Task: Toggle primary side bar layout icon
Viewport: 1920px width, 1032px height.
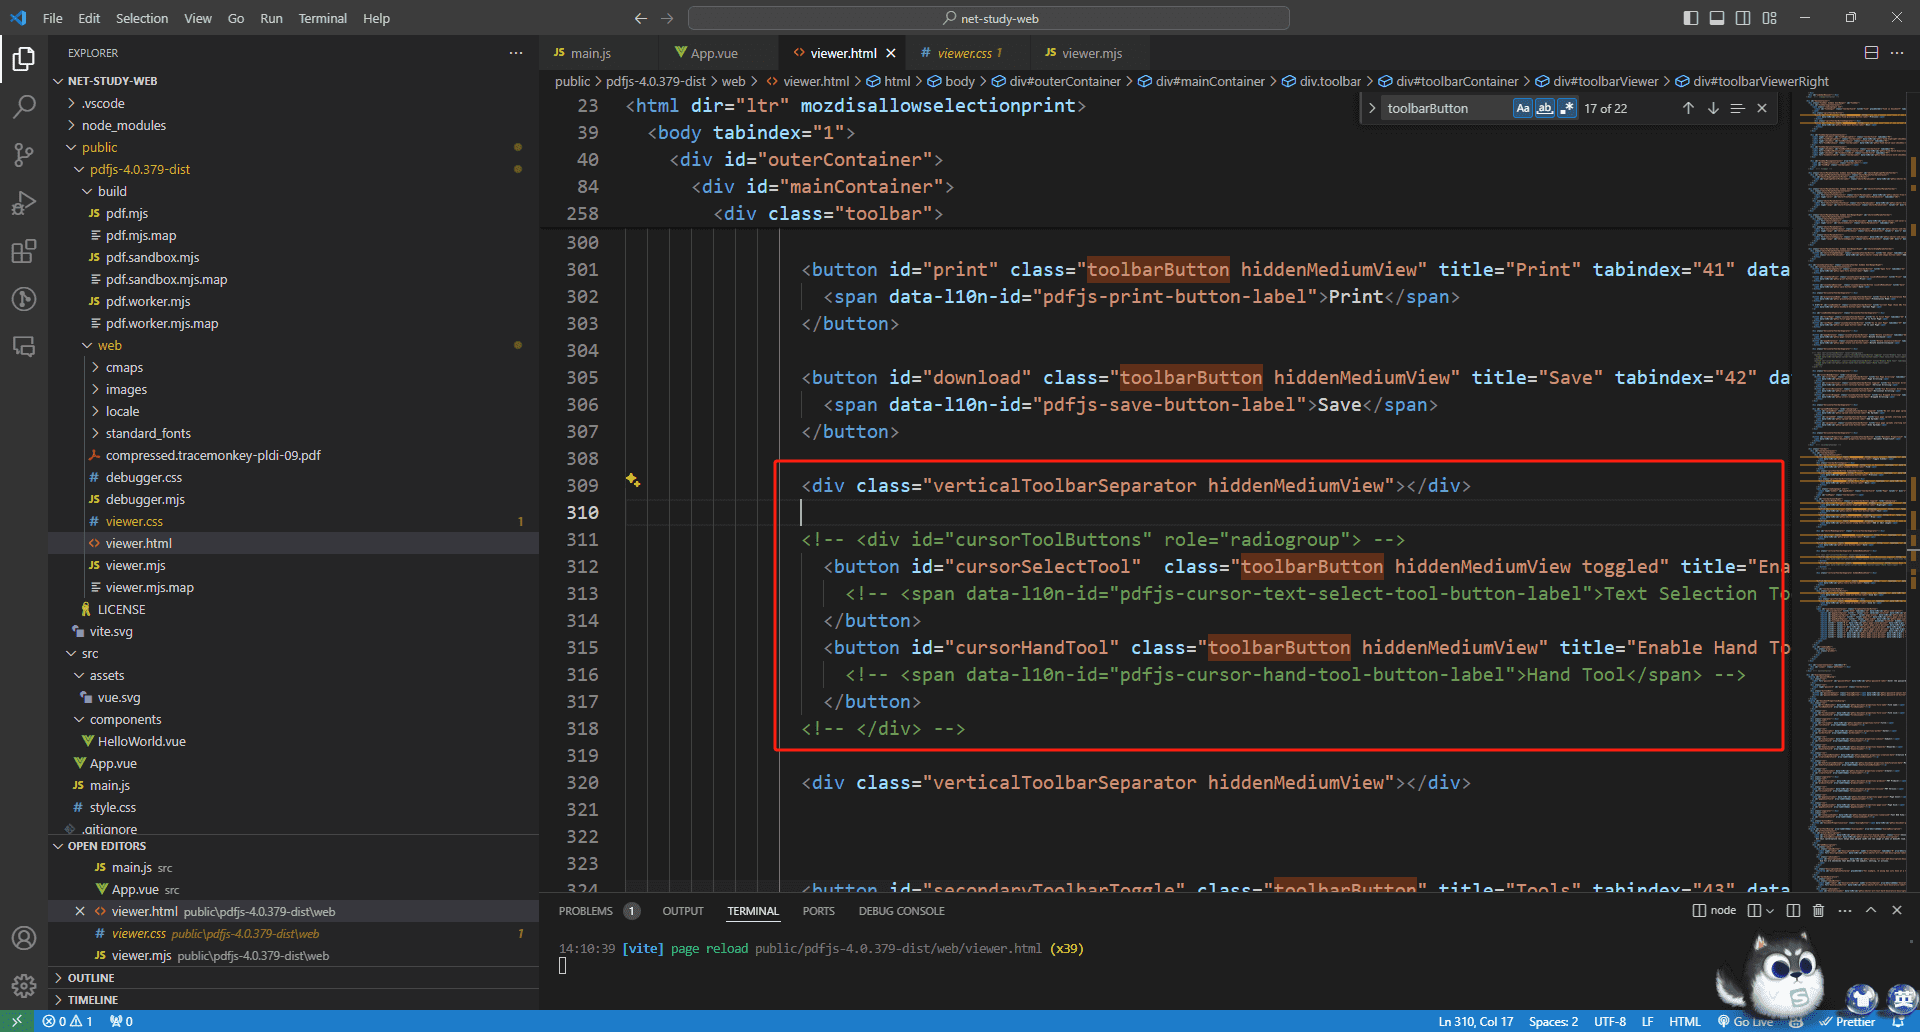Action: [x=1691, y=18]
